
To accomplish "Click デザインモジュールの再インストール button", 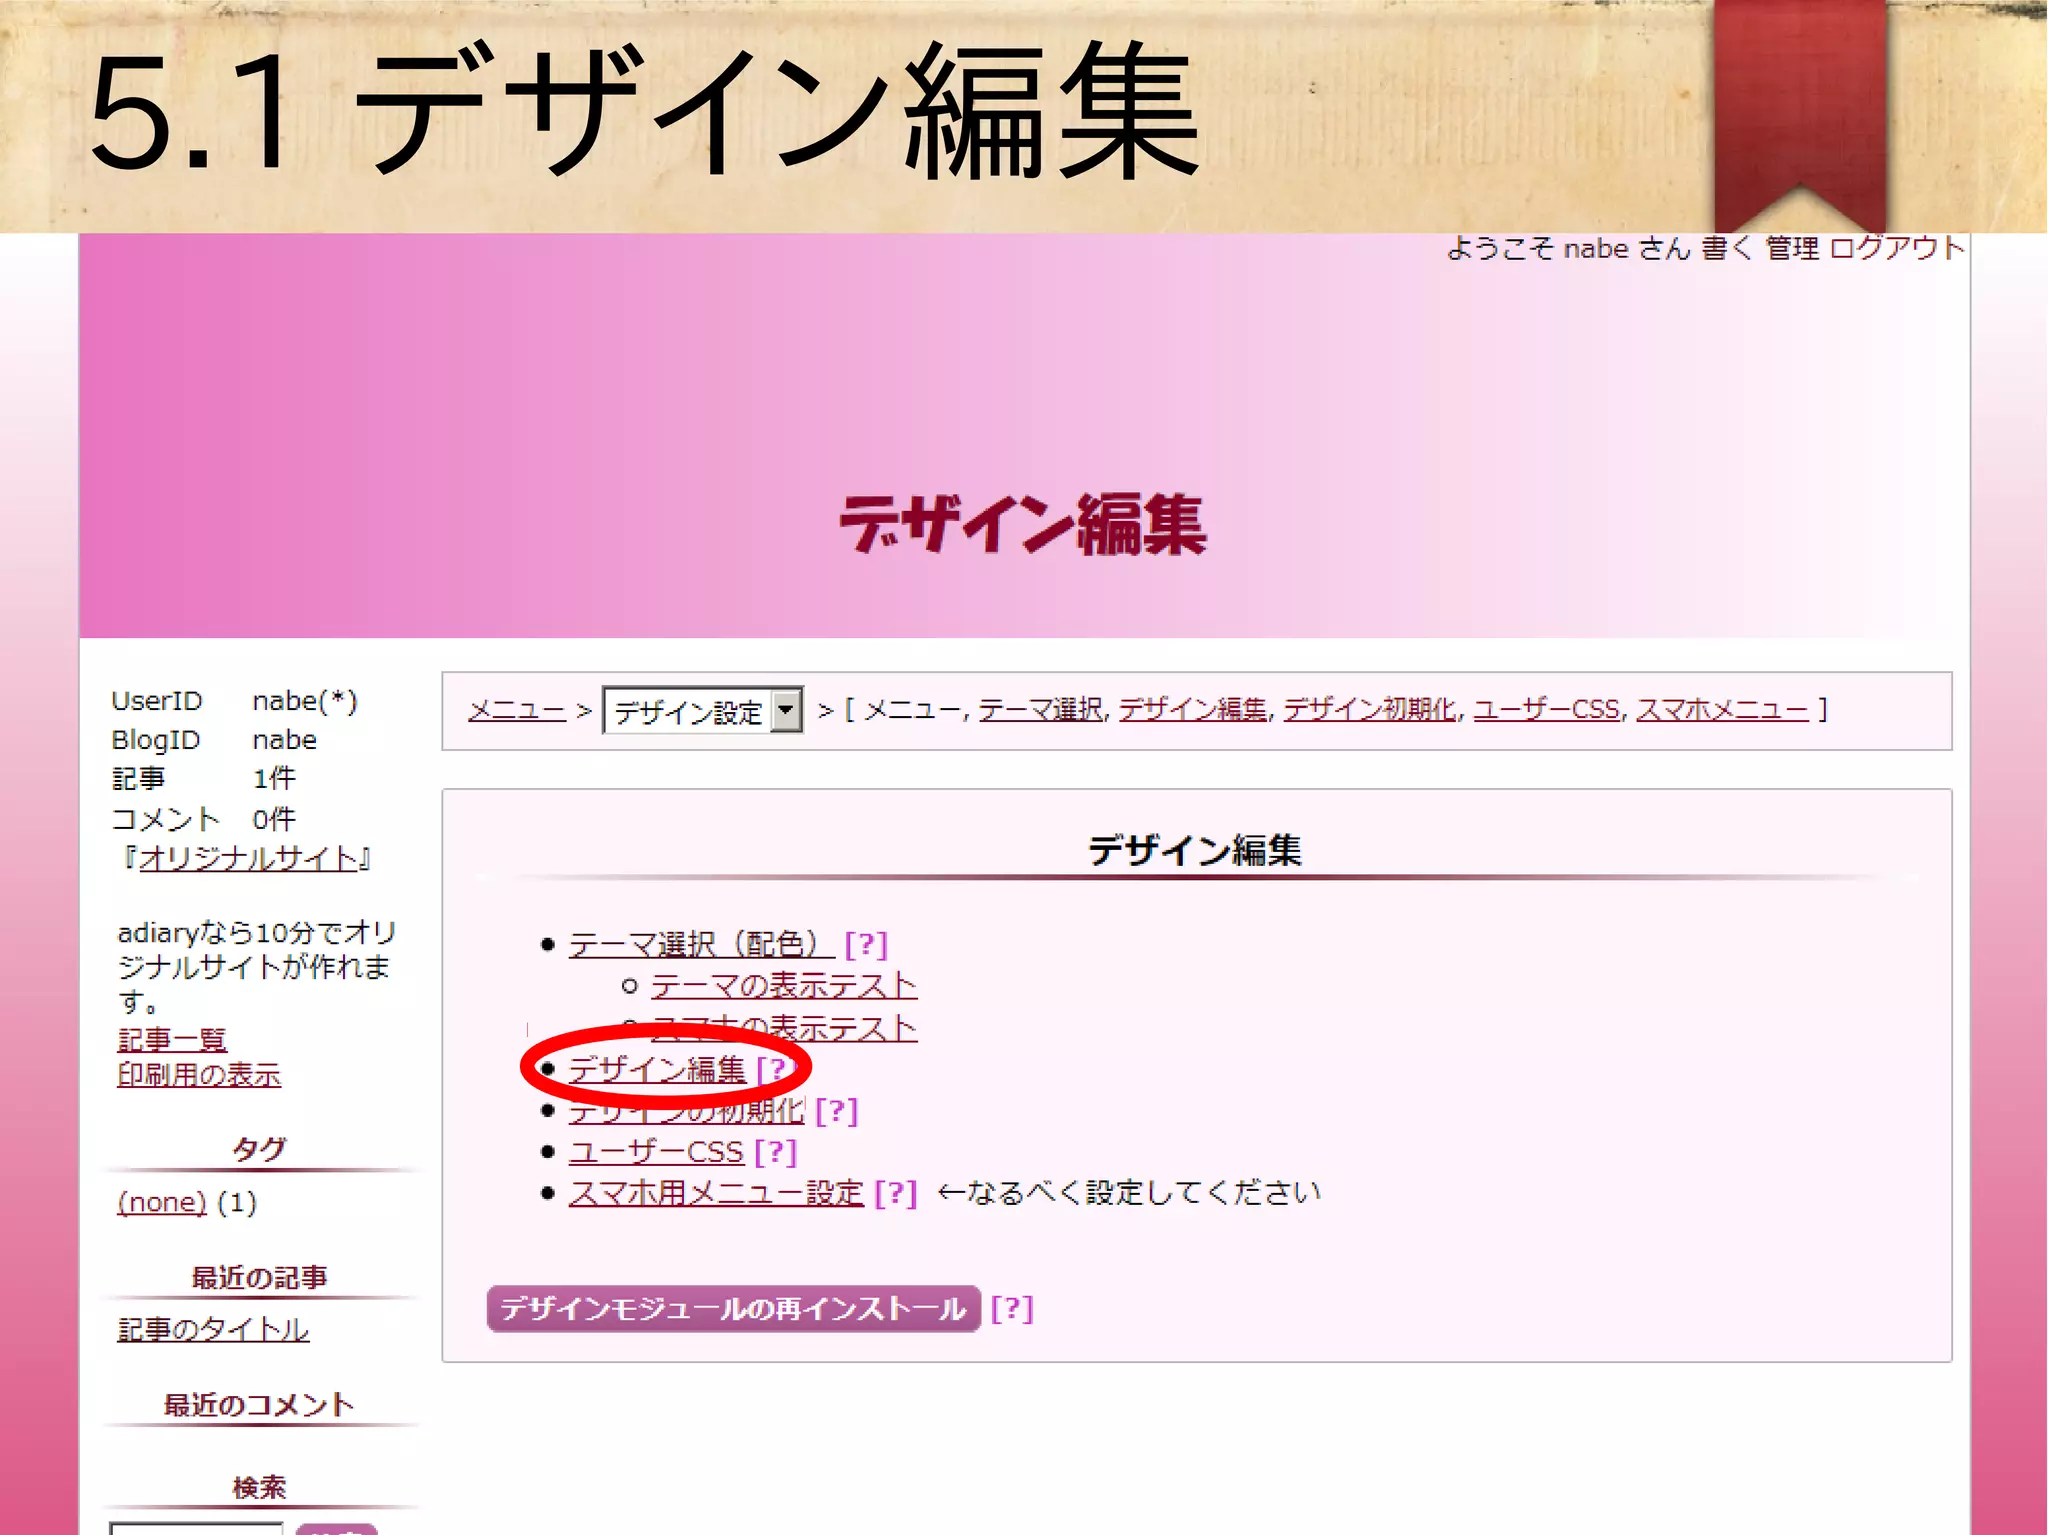I will coord(733,1308).
